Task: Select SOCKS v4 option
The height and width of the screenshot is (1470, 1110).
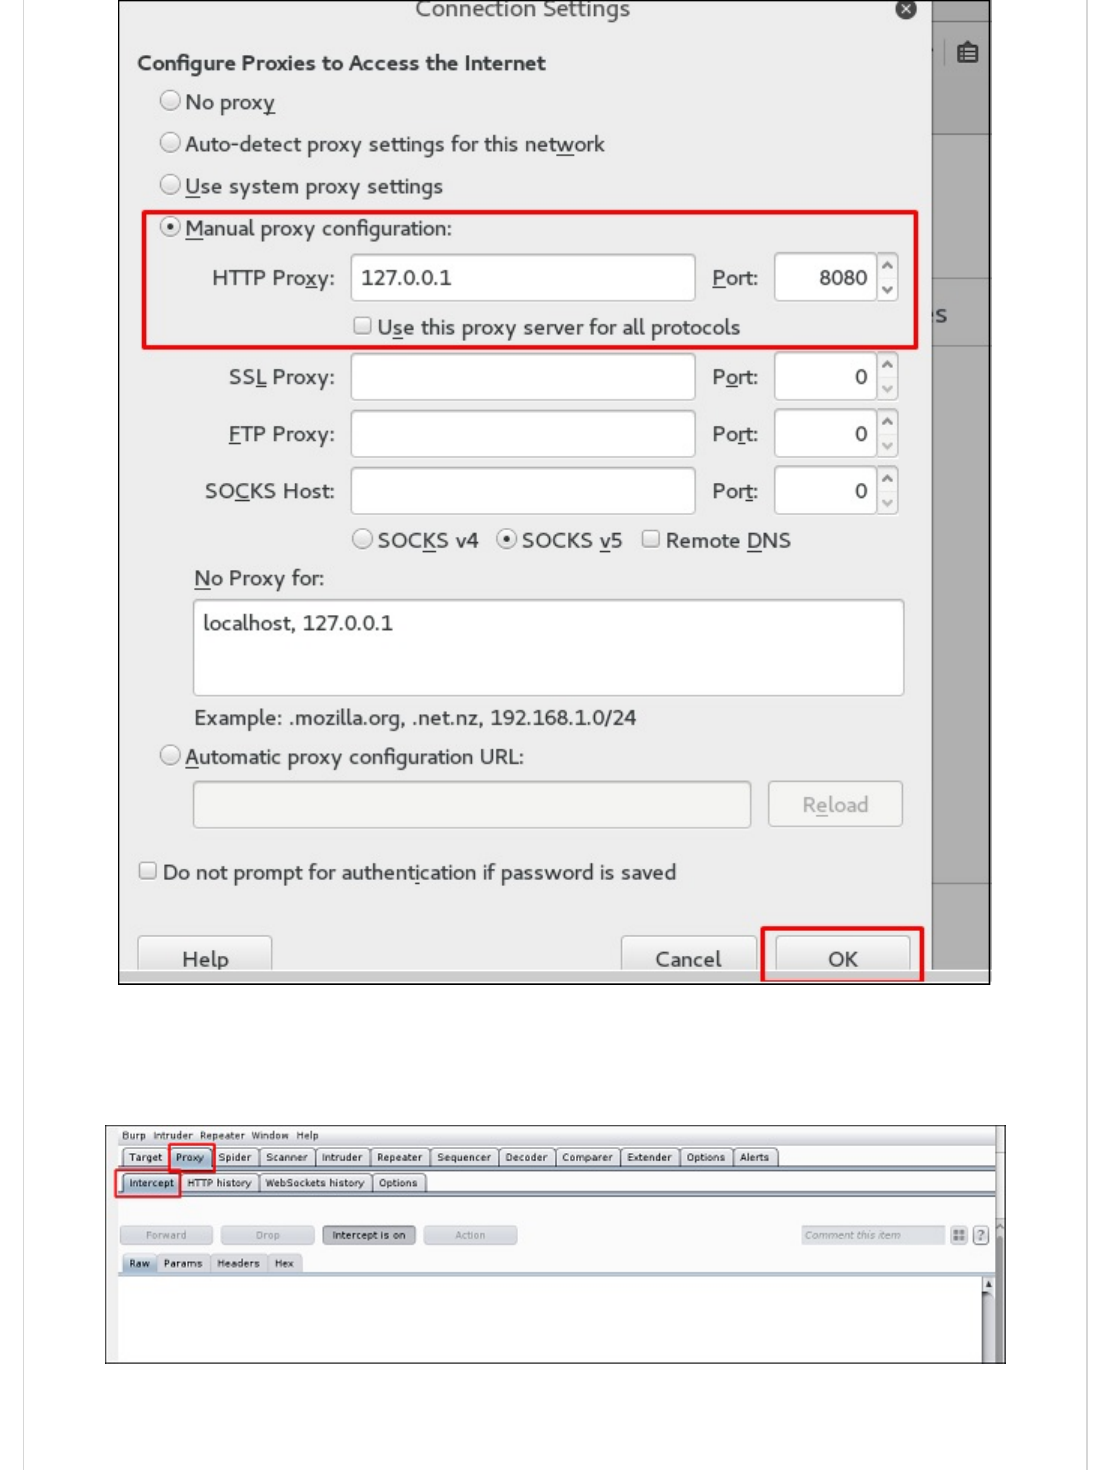Action: tap(363, 539)
